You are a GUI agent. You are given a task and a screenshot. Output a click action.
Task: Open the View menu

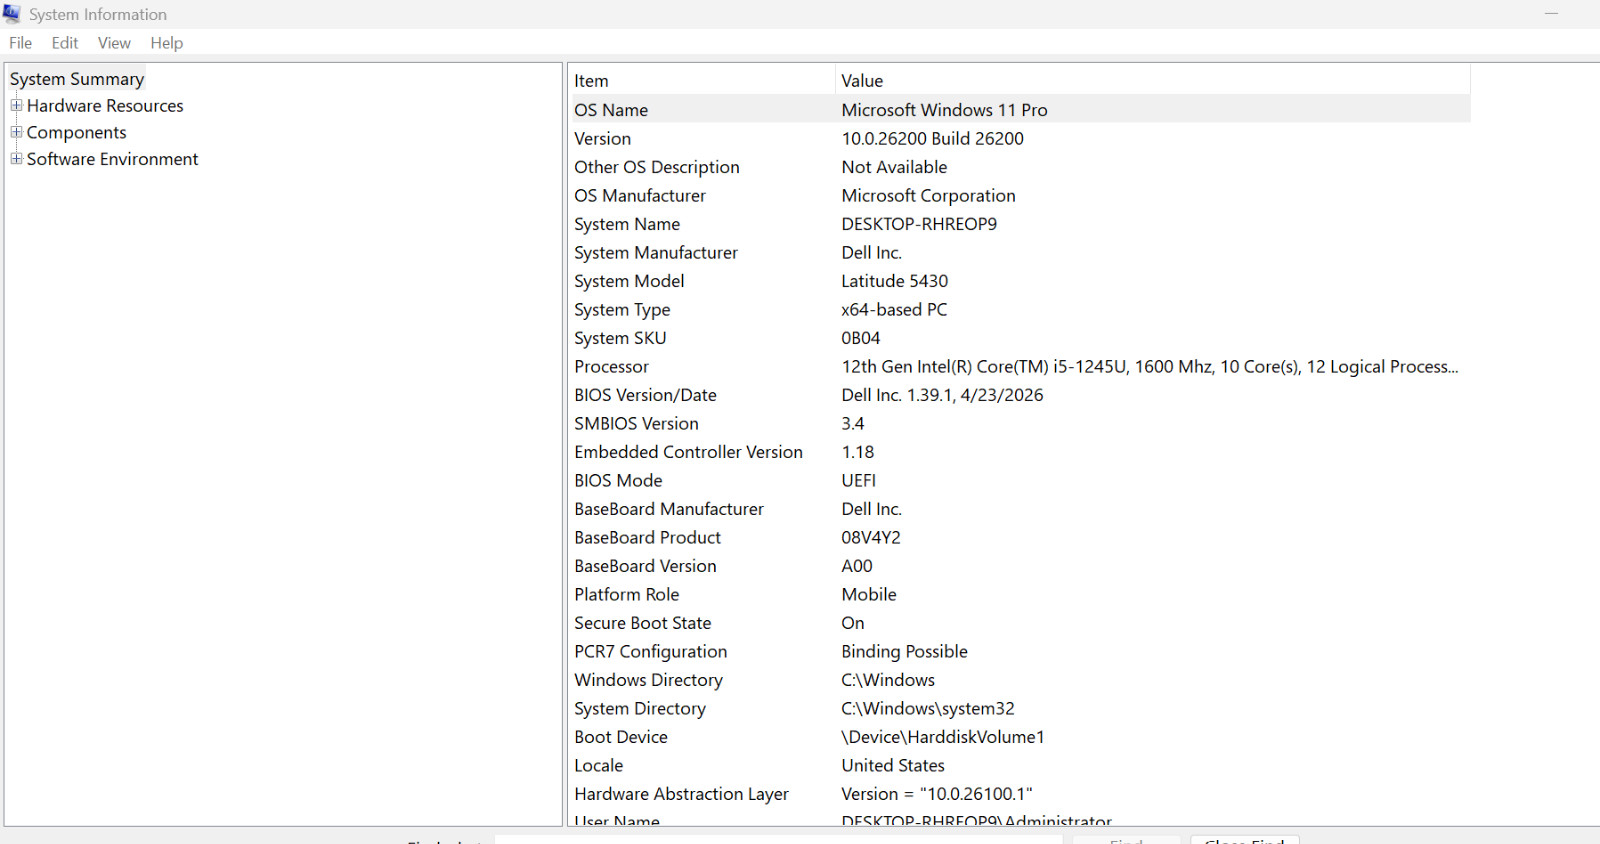point(114,43)
